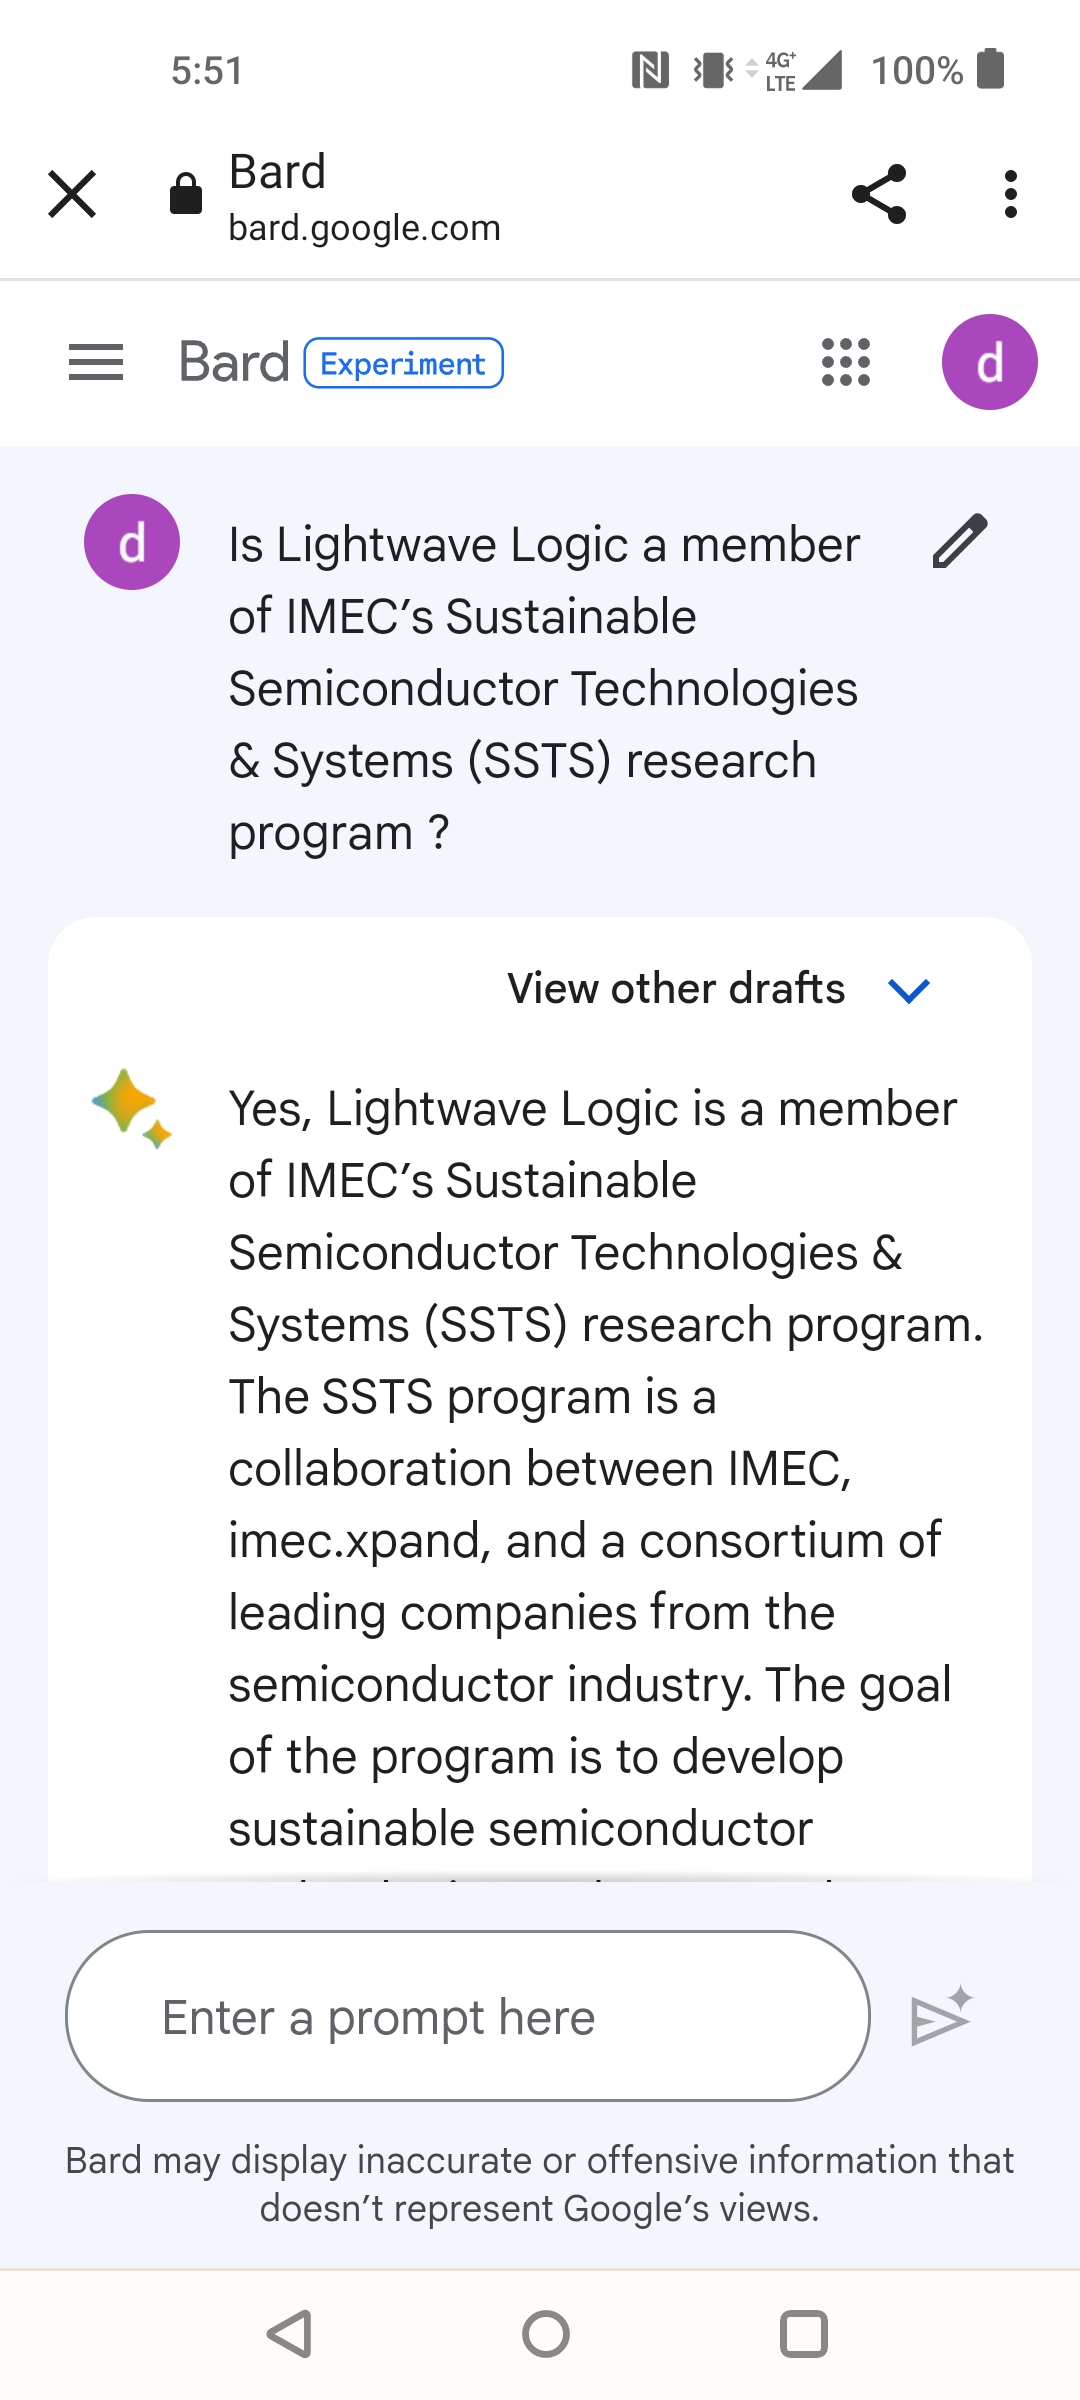Click the Experiment badge
The width and height of the screenshot is (1080, 2400).
[403, 363]
